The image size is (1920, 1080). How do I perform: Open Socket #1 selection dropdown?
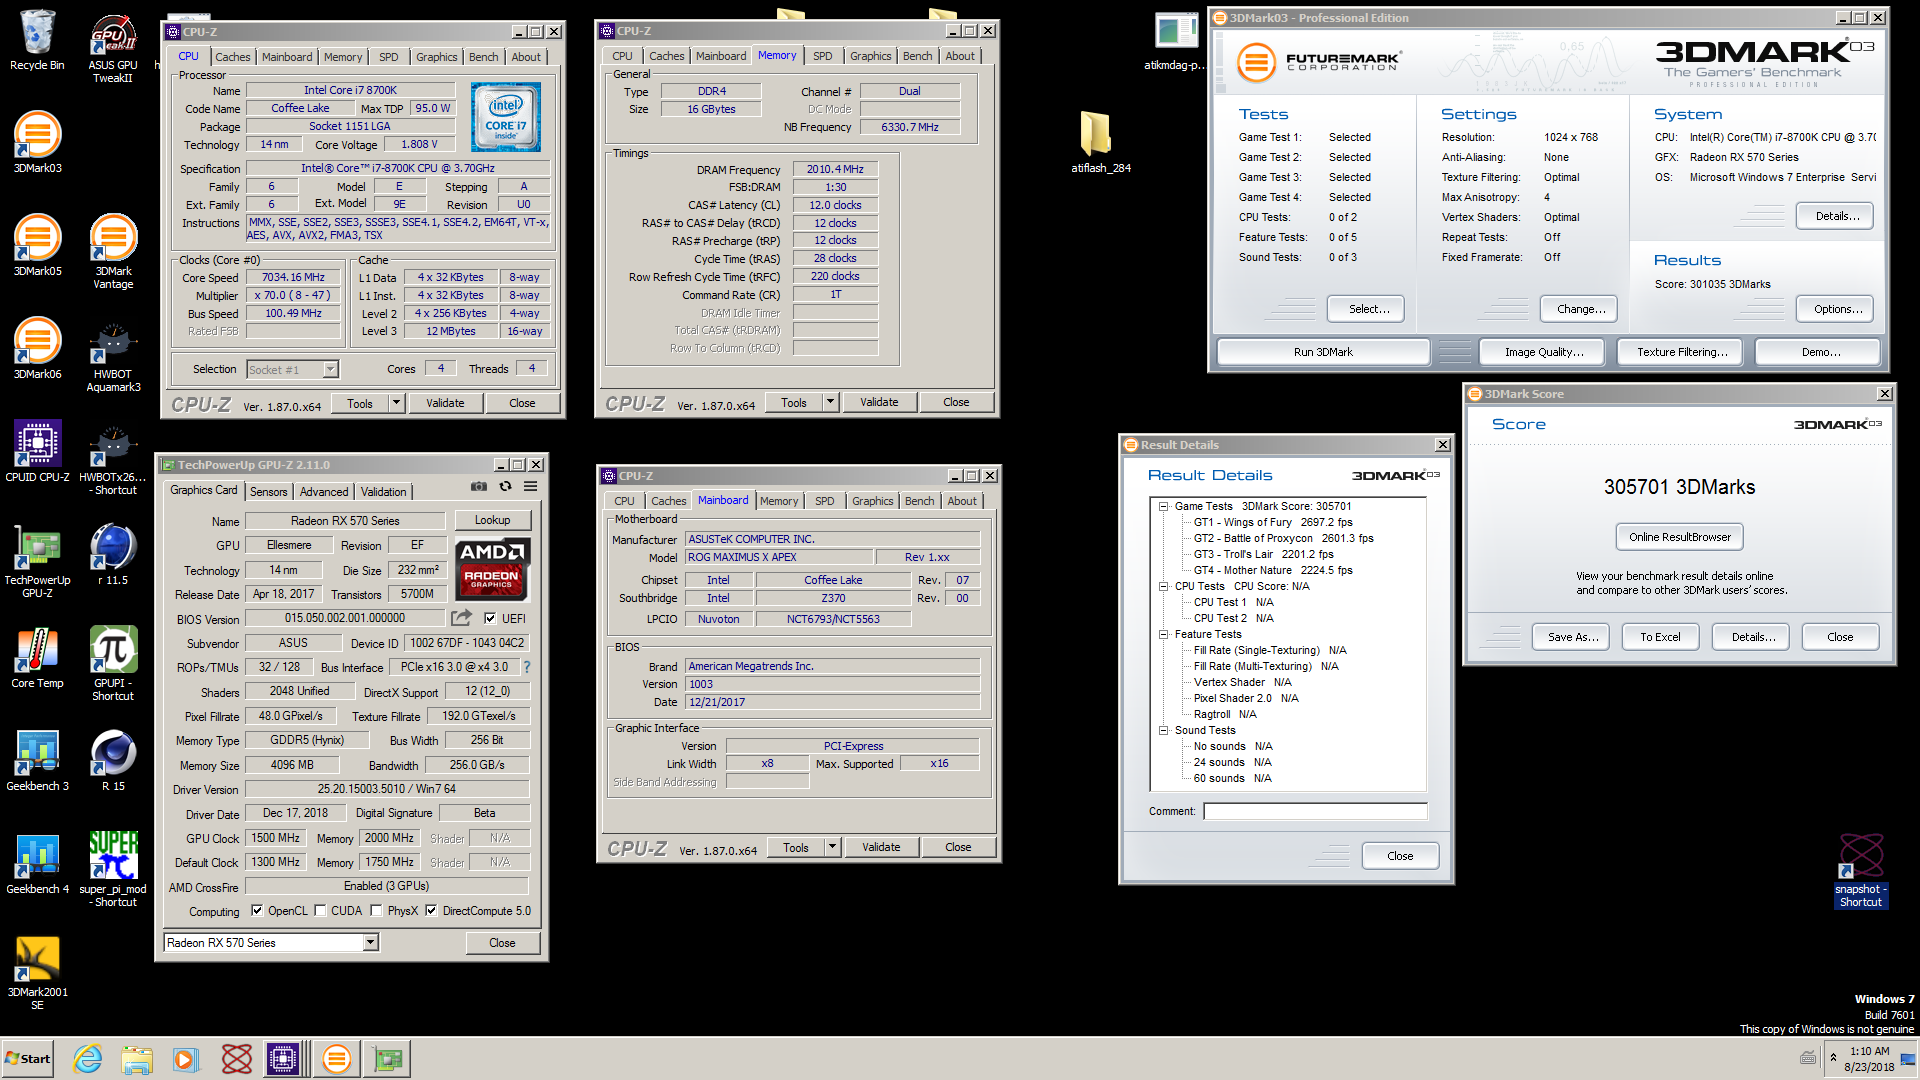coord(330,370)
